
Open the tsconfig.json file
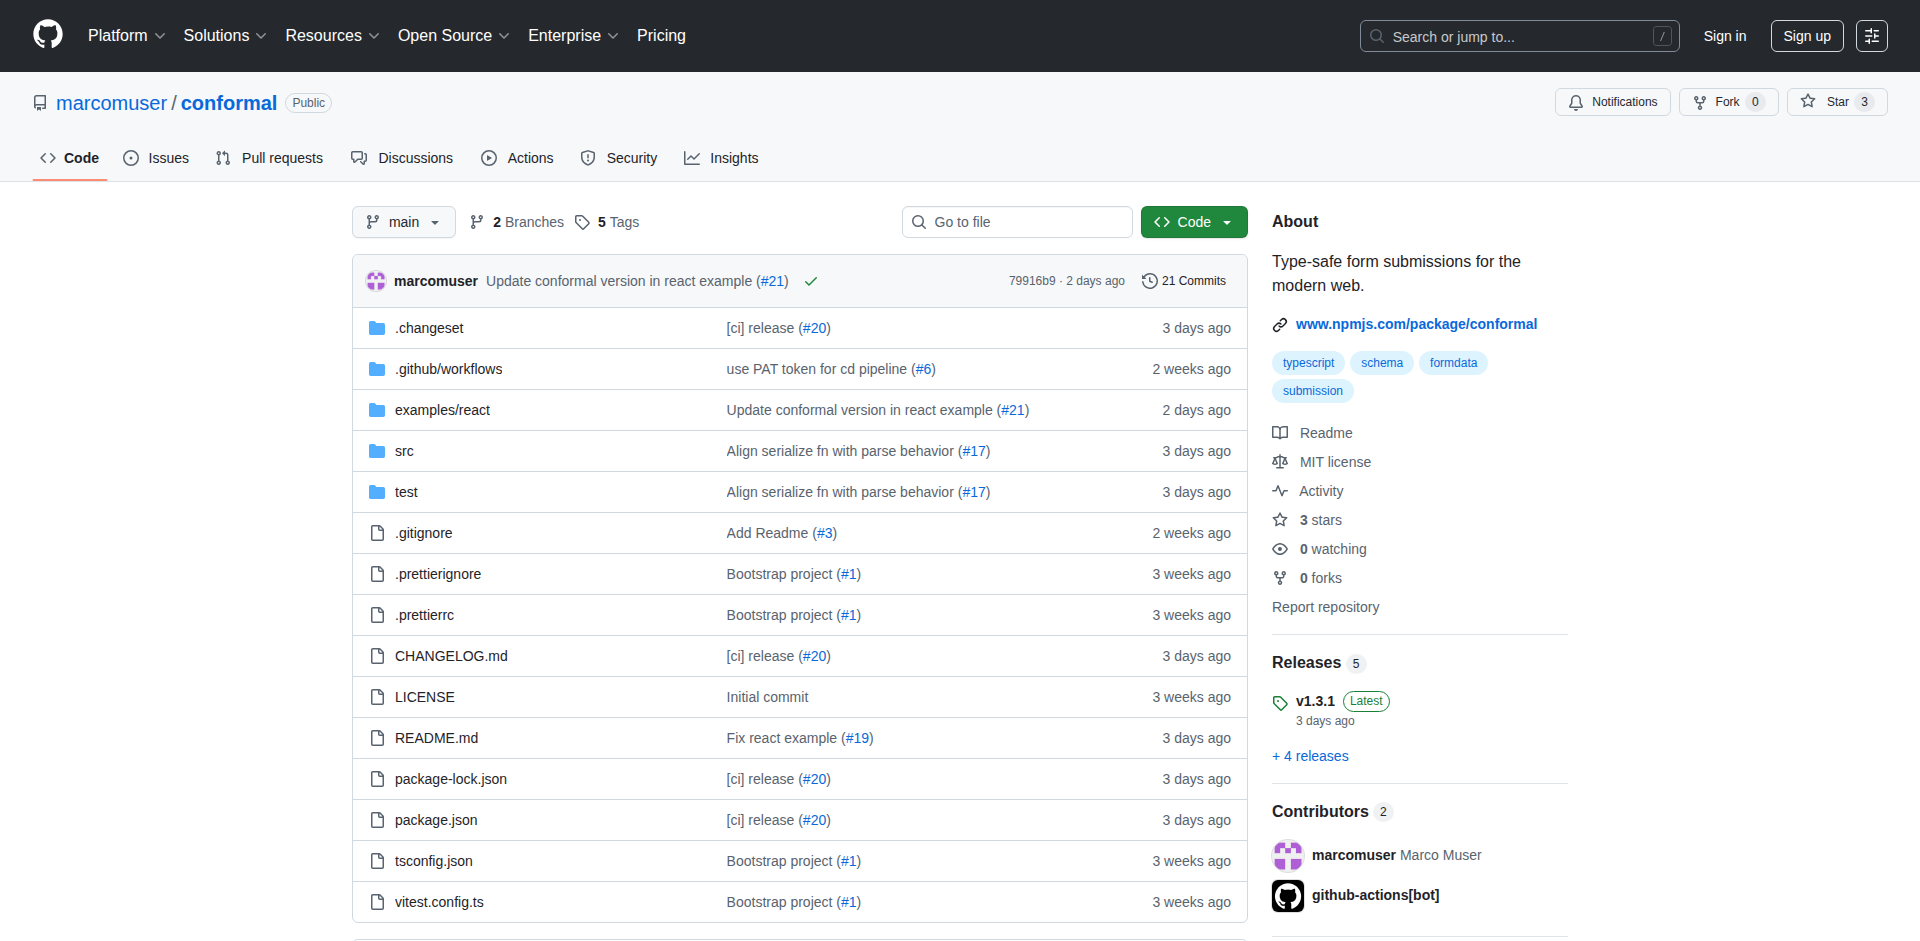coord(434,861)
